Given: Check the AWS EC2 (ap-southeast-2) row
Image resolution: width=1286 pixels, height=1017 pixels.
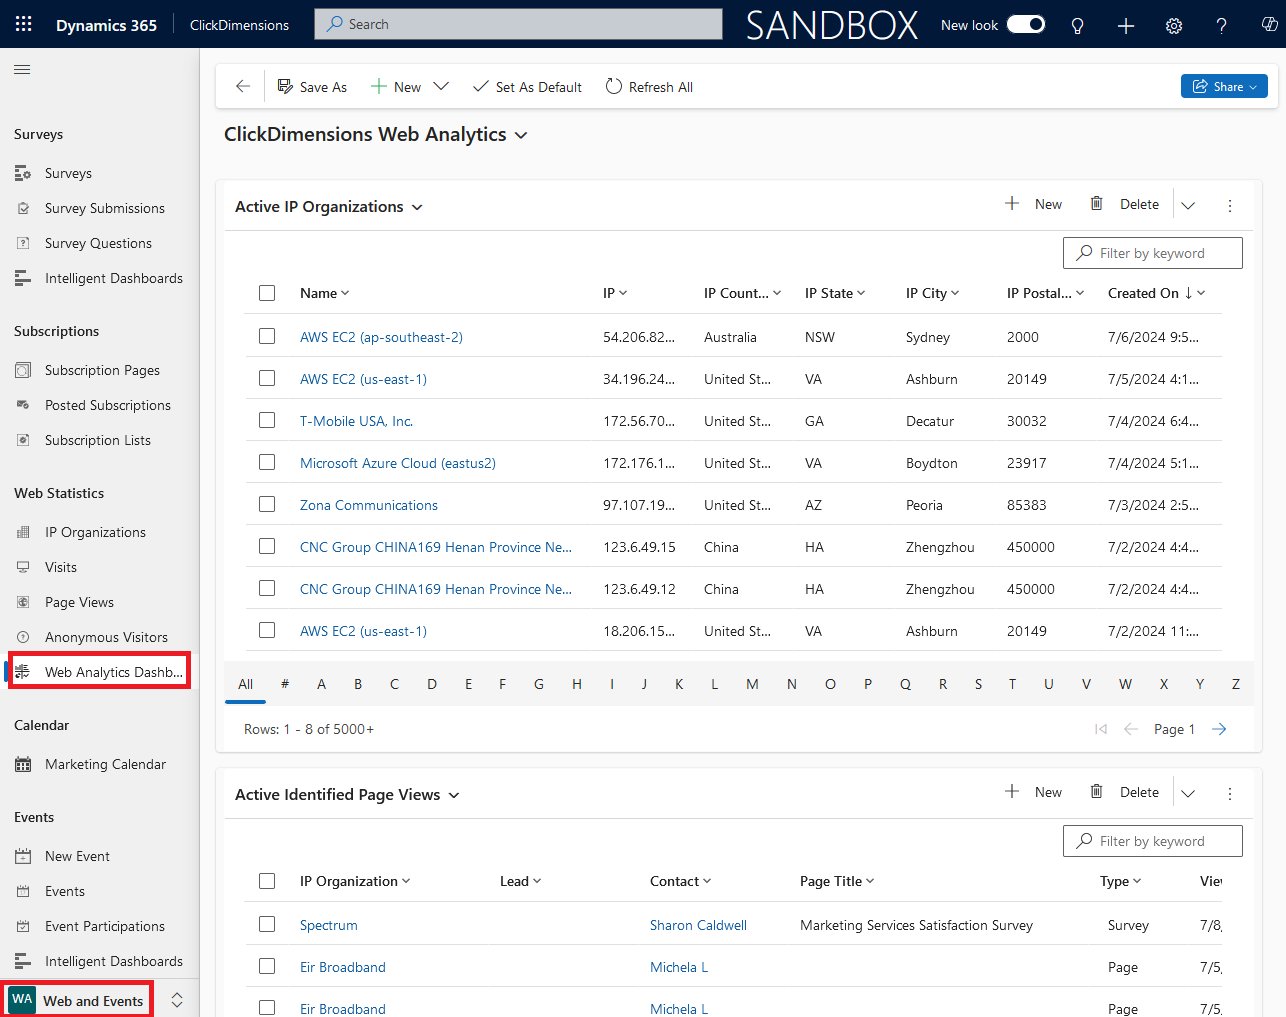Looking at the screenshot, I should [x=267, y=336].
